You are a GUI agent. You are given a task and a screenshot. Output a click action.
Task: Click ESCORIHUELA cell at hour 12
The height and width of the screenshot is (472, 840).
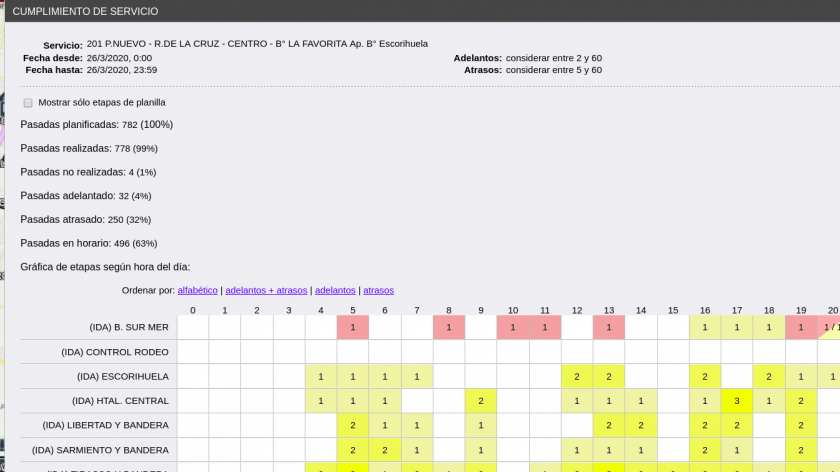[577, 377]
